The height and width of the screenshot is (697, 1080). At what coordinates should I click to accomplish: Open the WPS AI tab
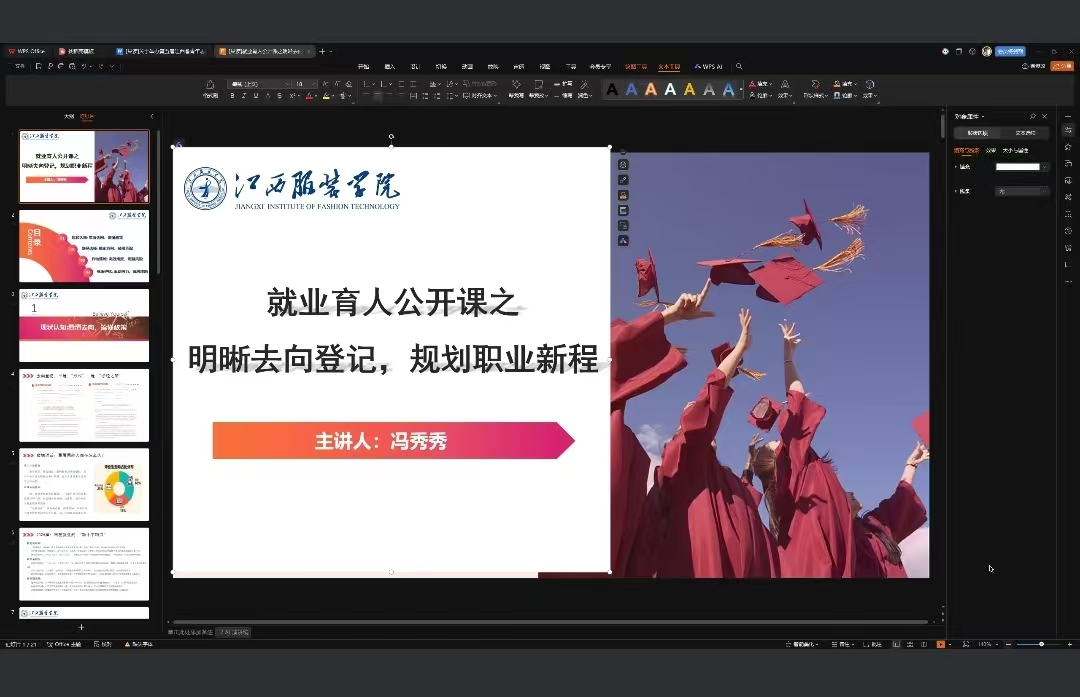click(708, 66)
